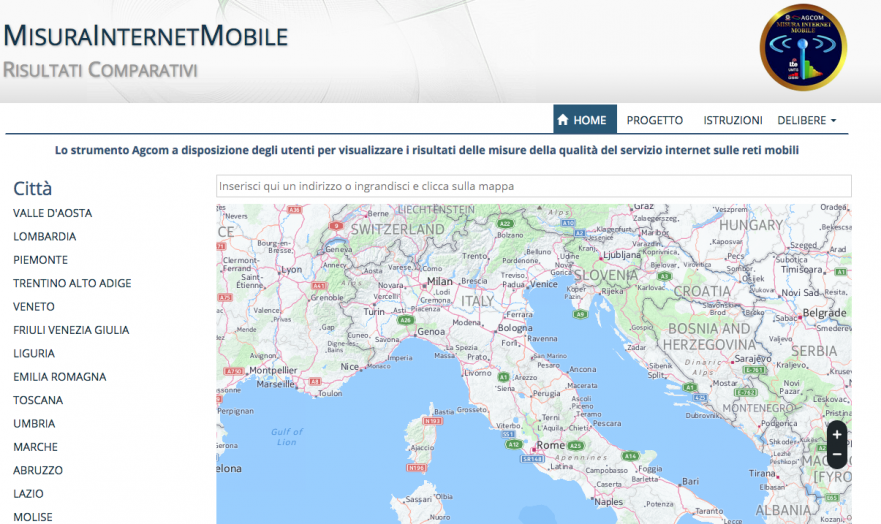The image size is (881, 524).
Task: Click Milan on the map
Action: point(439,281)
